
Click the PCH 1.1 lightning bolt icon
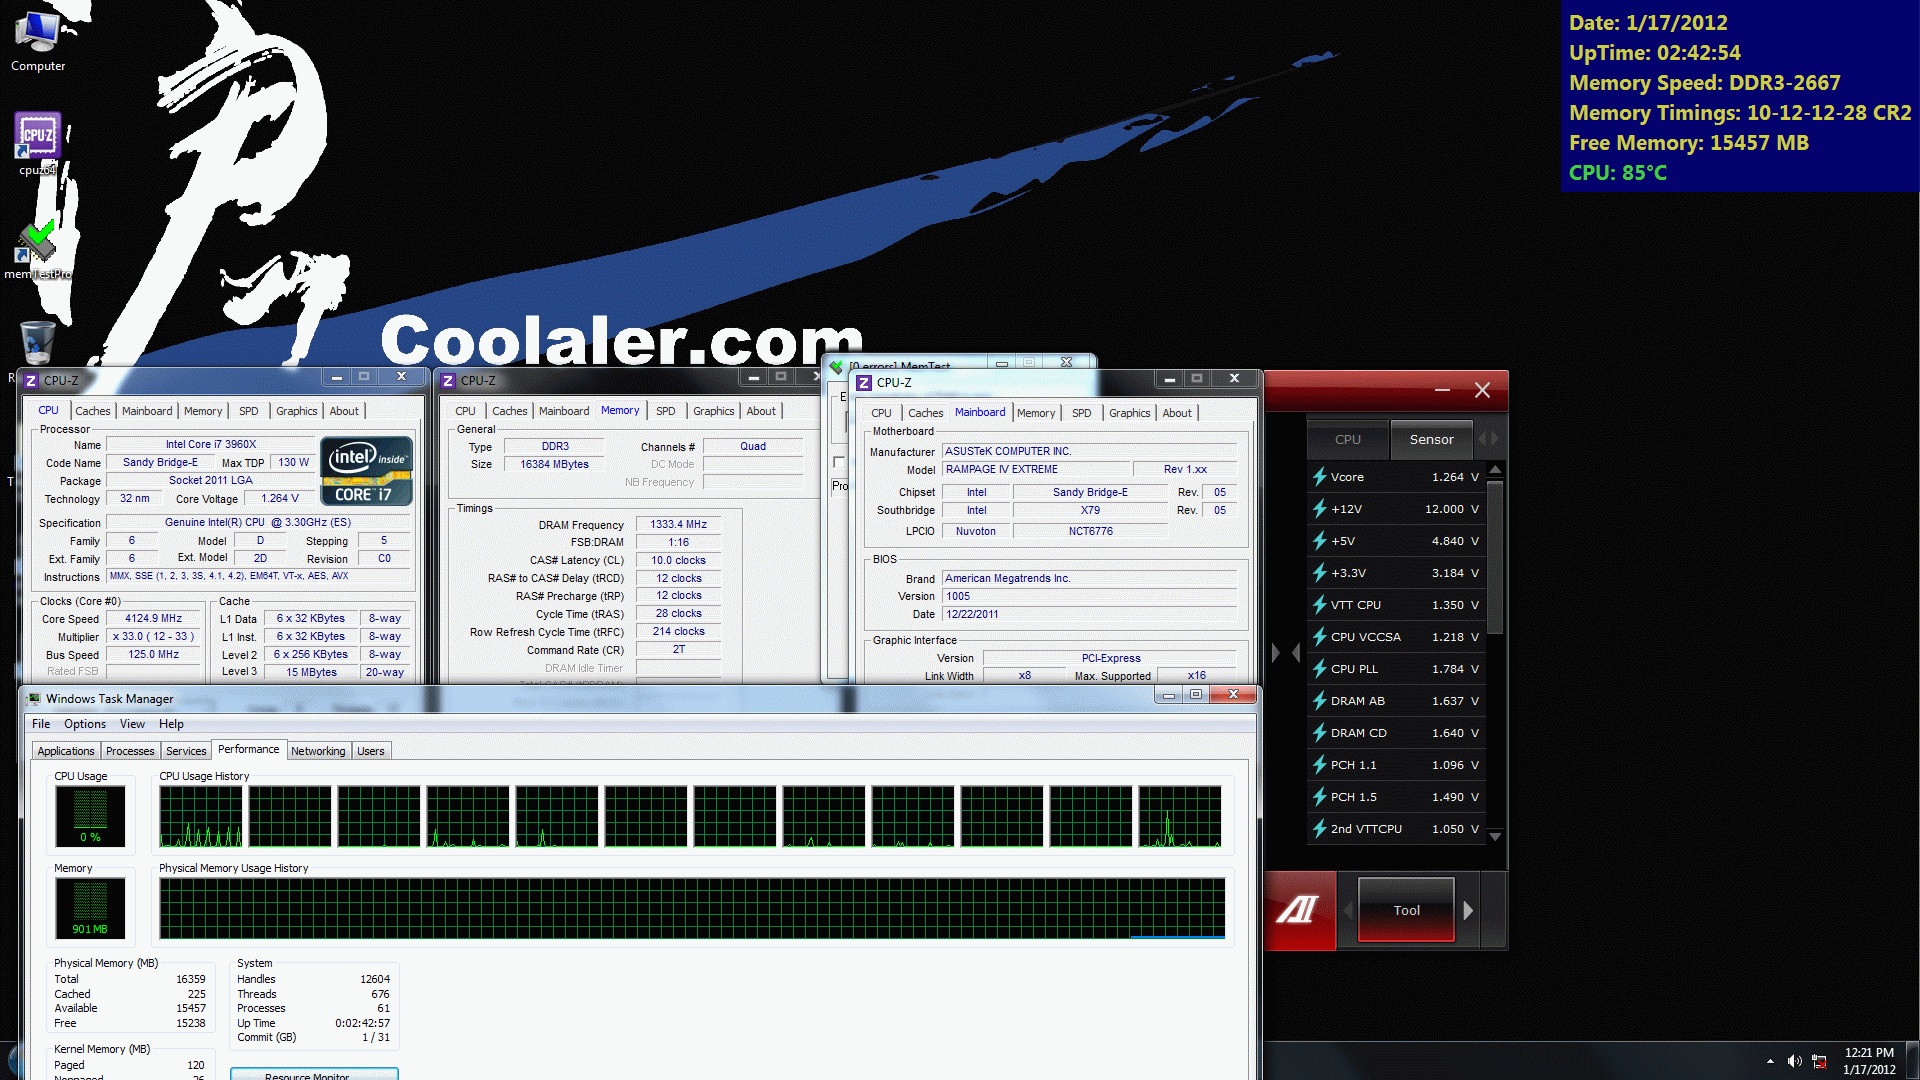(1319, 765)
